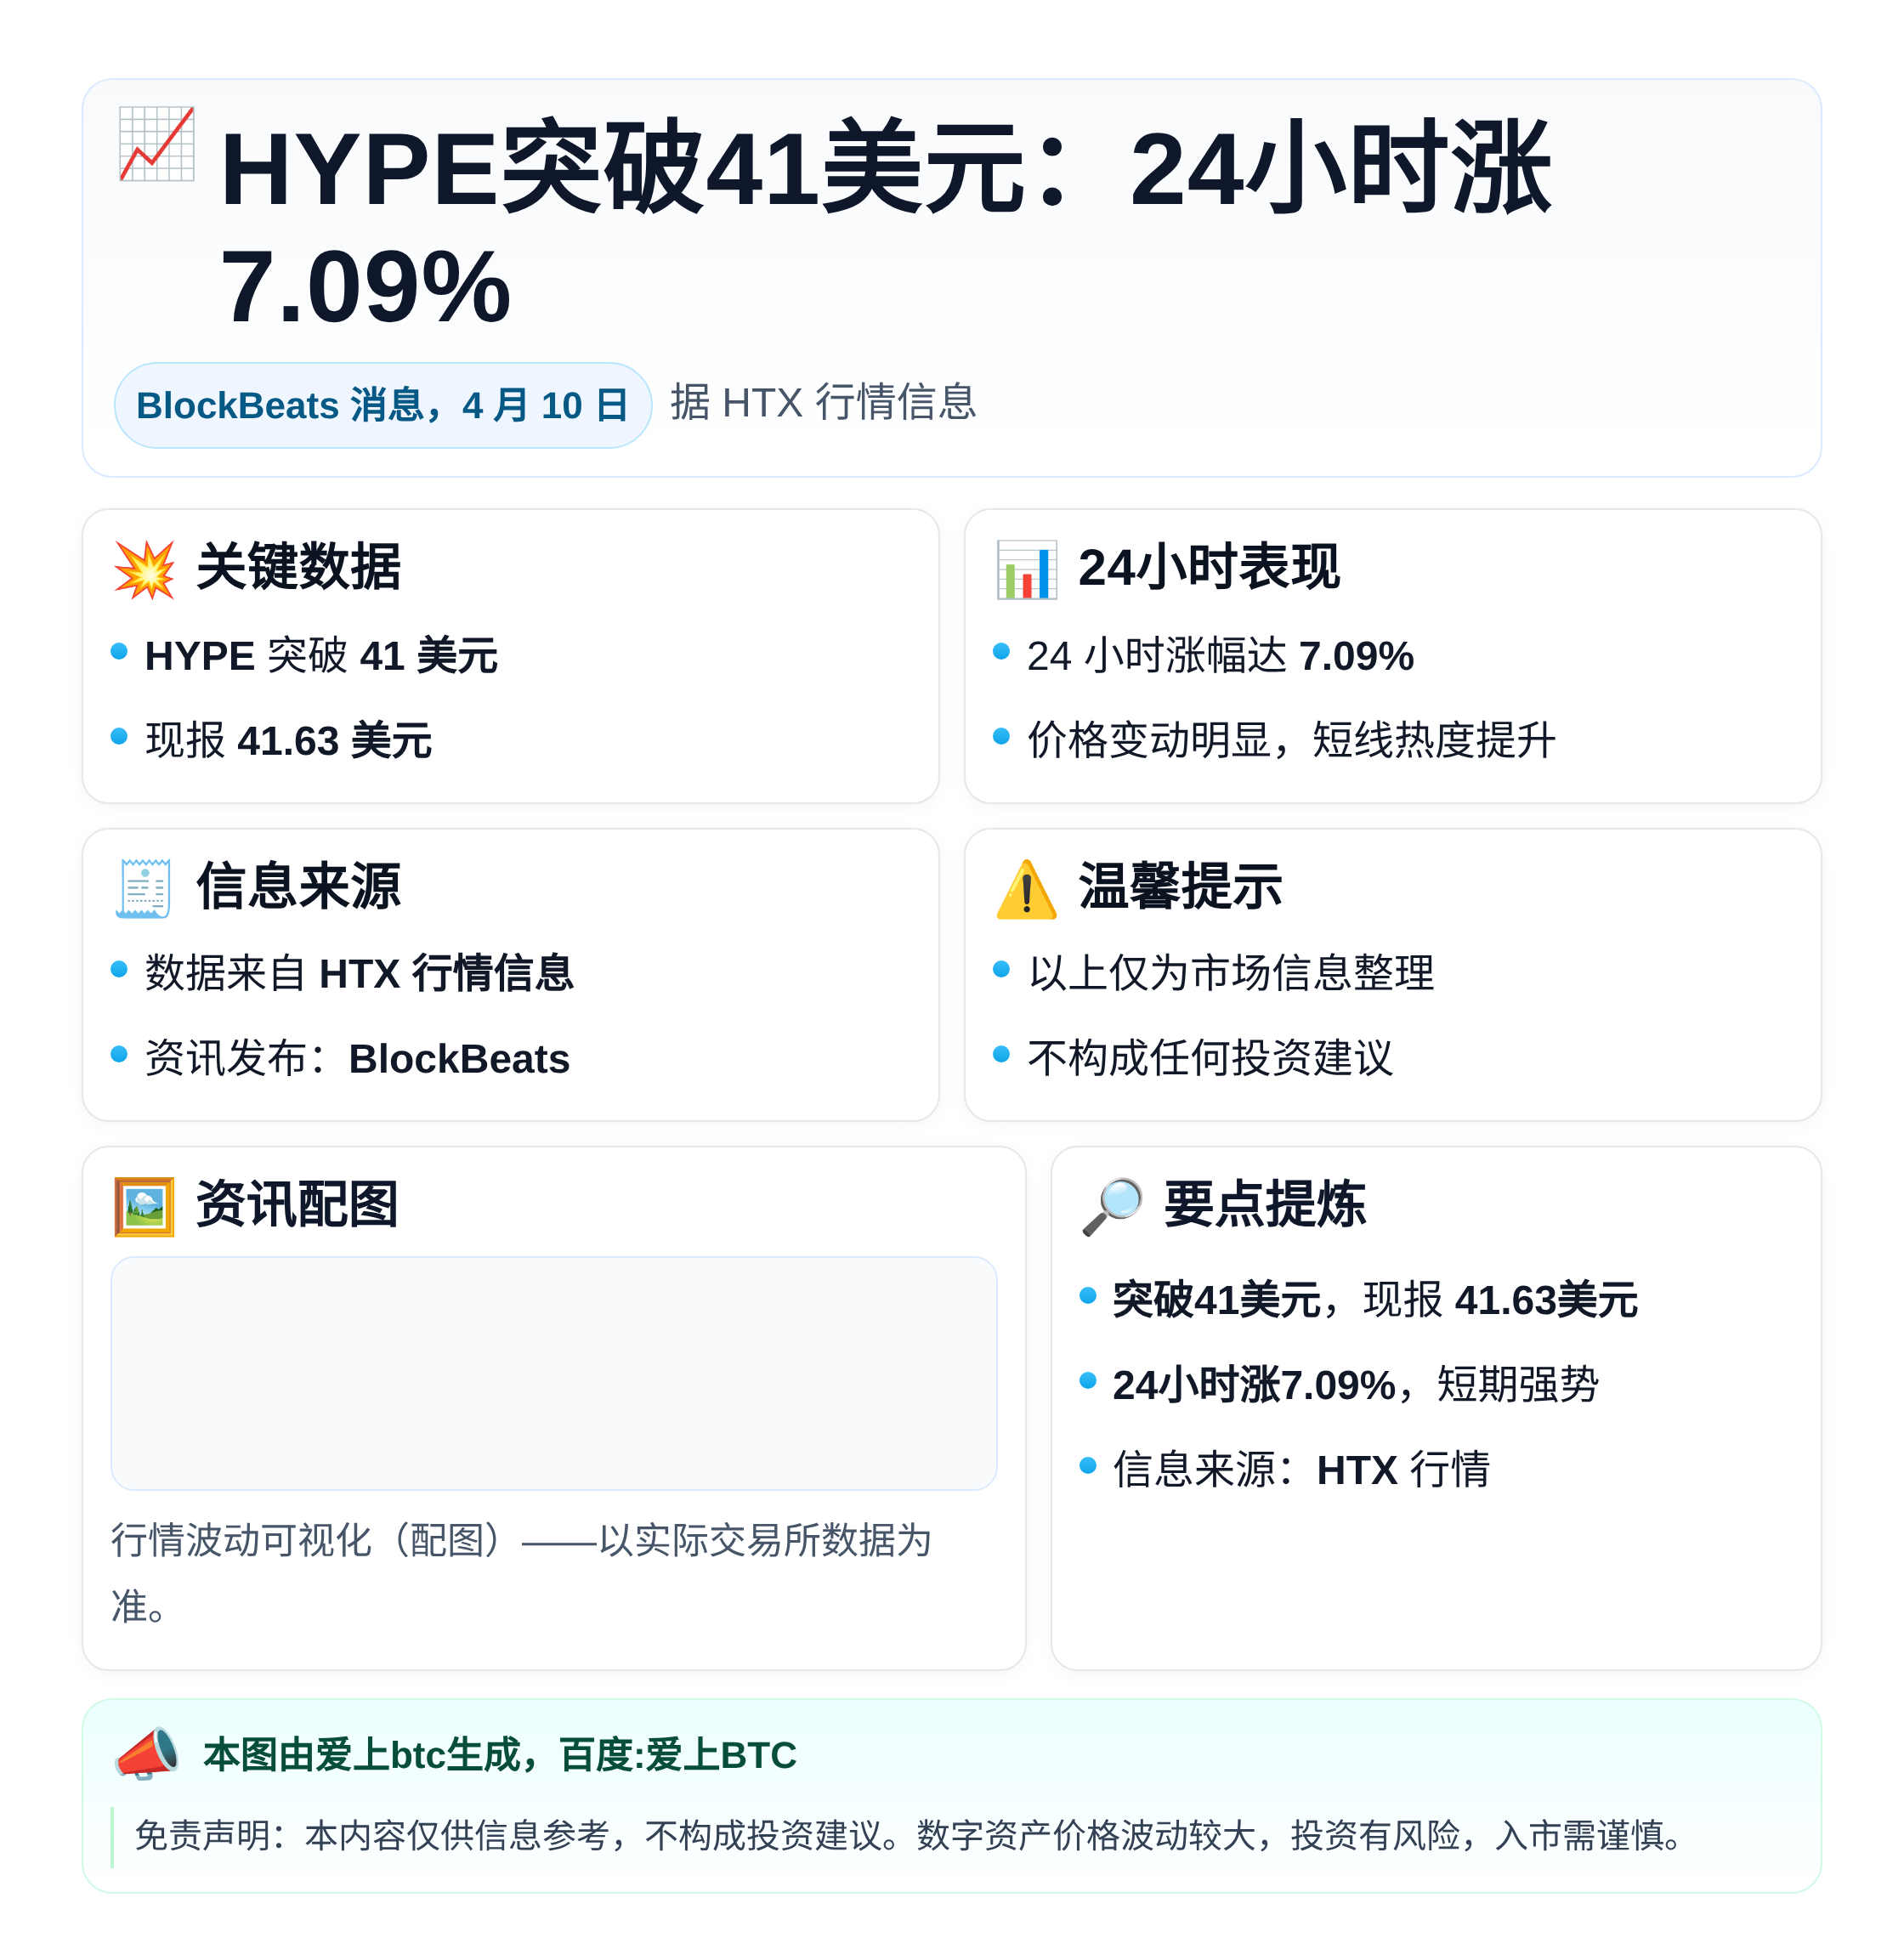Click the bullet 突破41美元，现报 41.63美元

pos(1375,1300)
